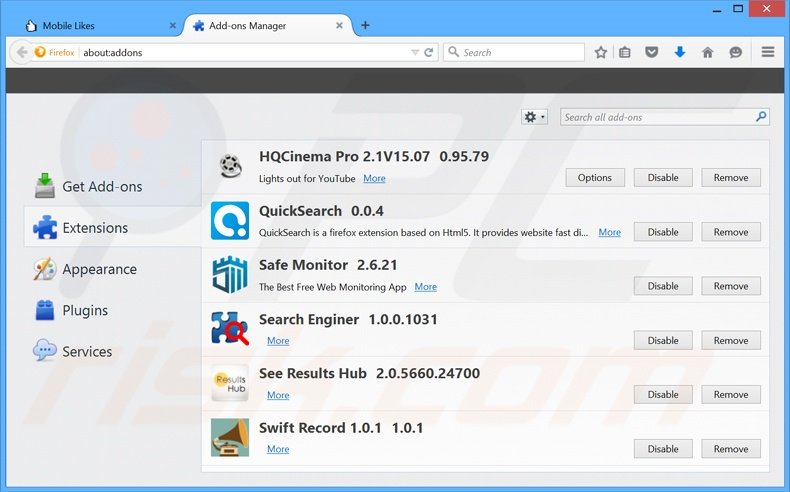Click 'Lights out for YouTube' description
This screenshot has height=492, width=790.
tap(307, 178)
